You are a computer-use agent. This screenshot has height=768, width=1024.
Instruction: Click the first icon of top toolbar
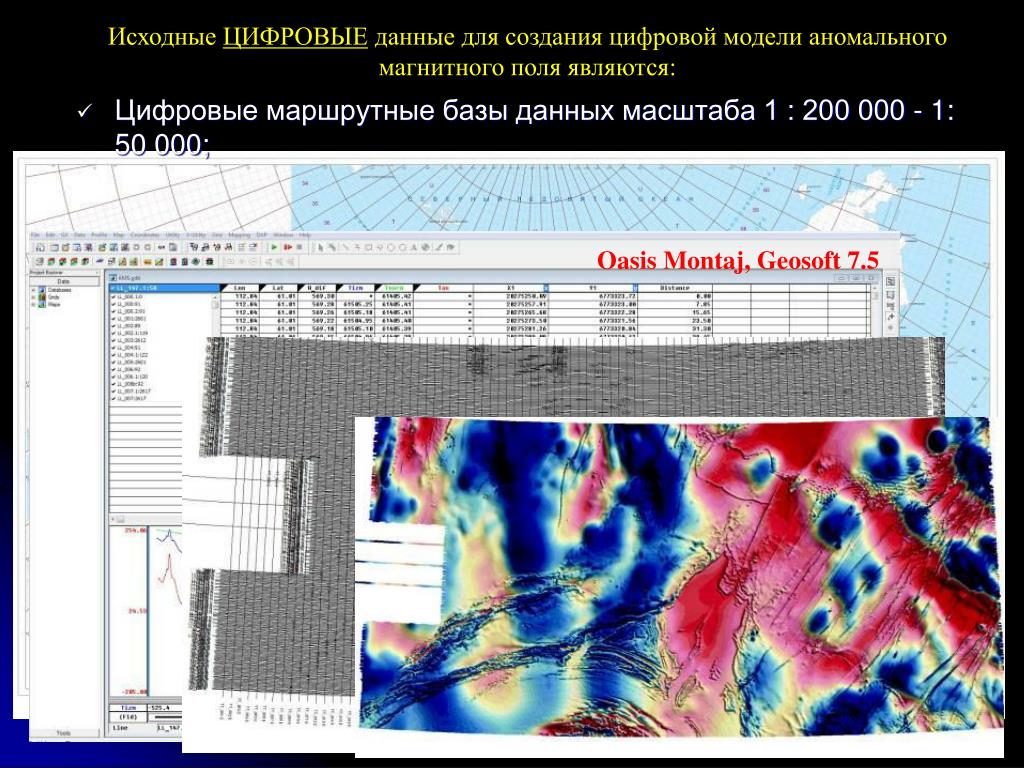[x=40, y=248]
